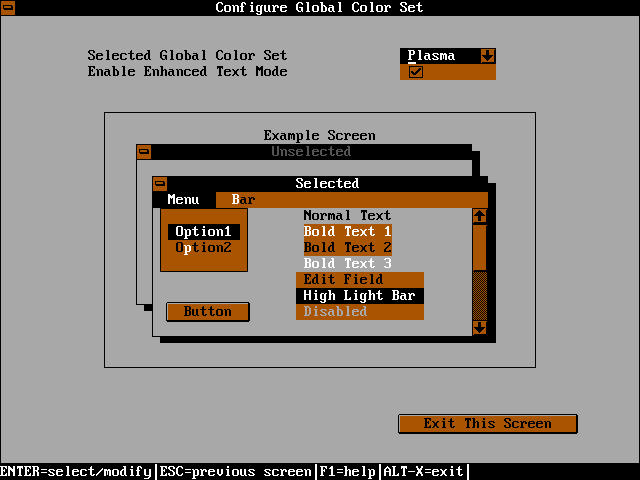Click the scroll up arrow in example window
The height and width of the screenshot is (480, 640).
(479, 216)
